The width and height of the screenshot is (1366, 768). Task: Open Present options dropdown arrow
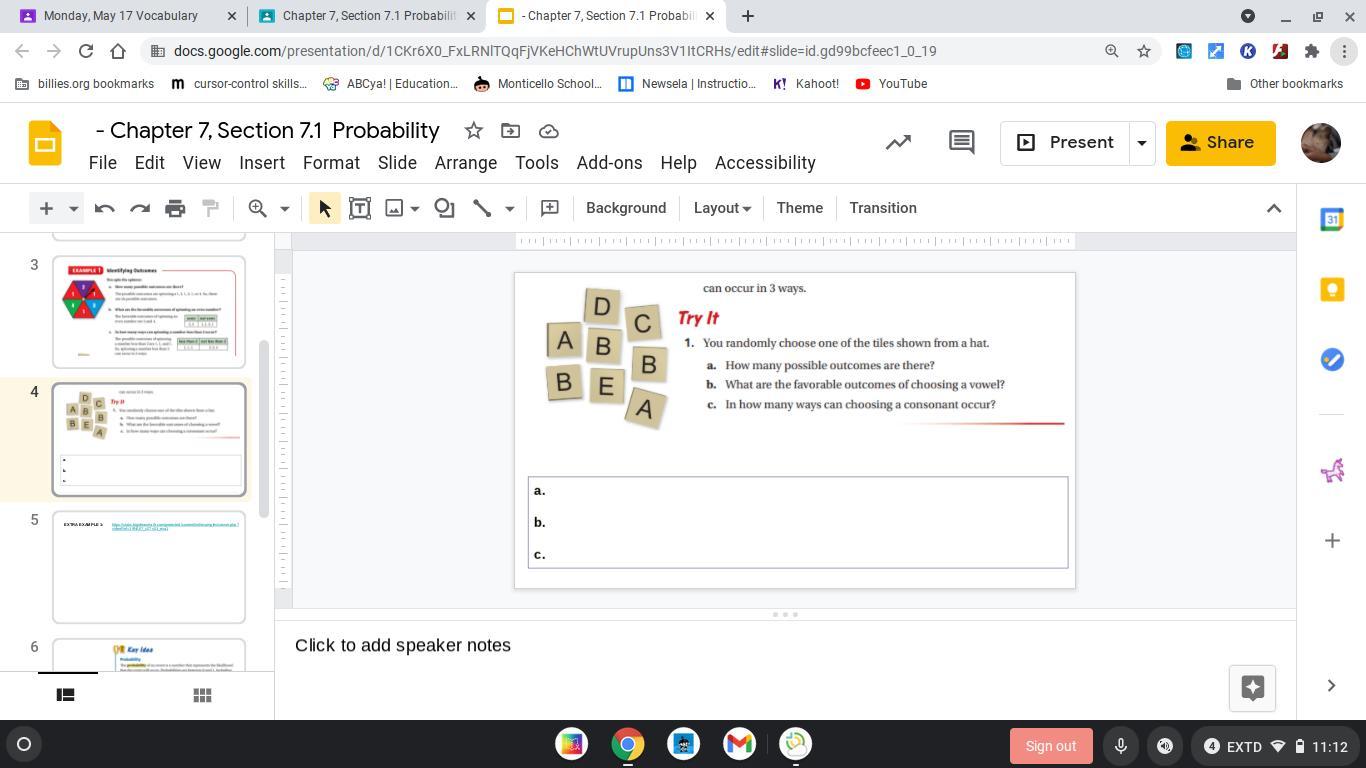point(1141,143)
